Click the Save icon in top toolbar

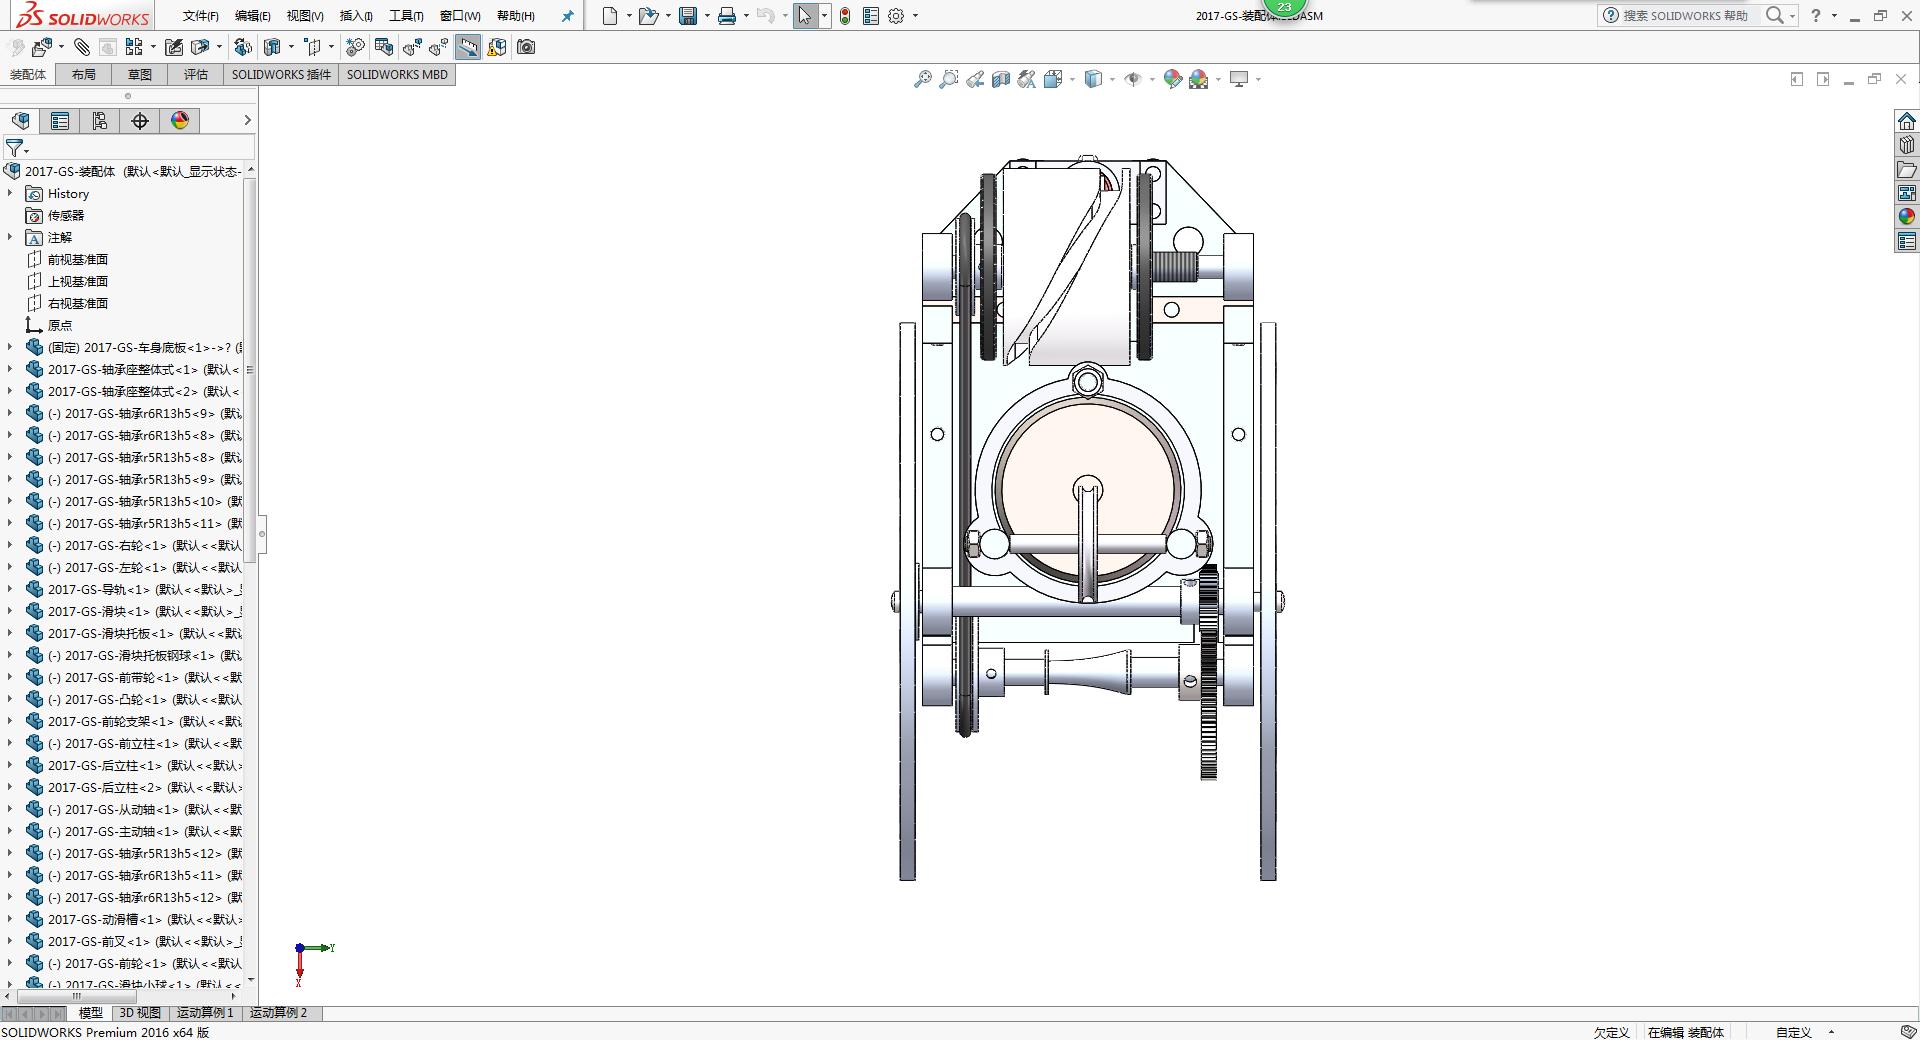point(688,16)
